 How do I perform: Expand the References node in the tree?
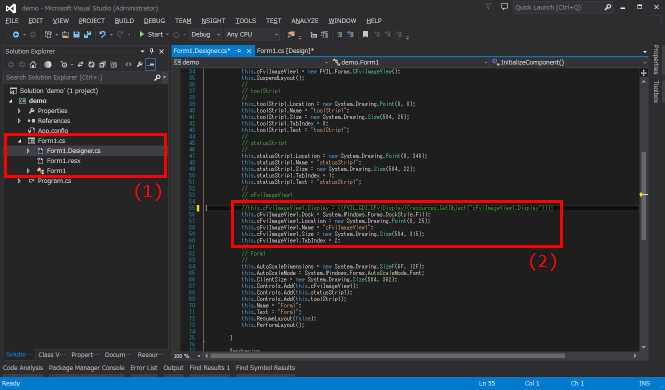coord(19,121)
